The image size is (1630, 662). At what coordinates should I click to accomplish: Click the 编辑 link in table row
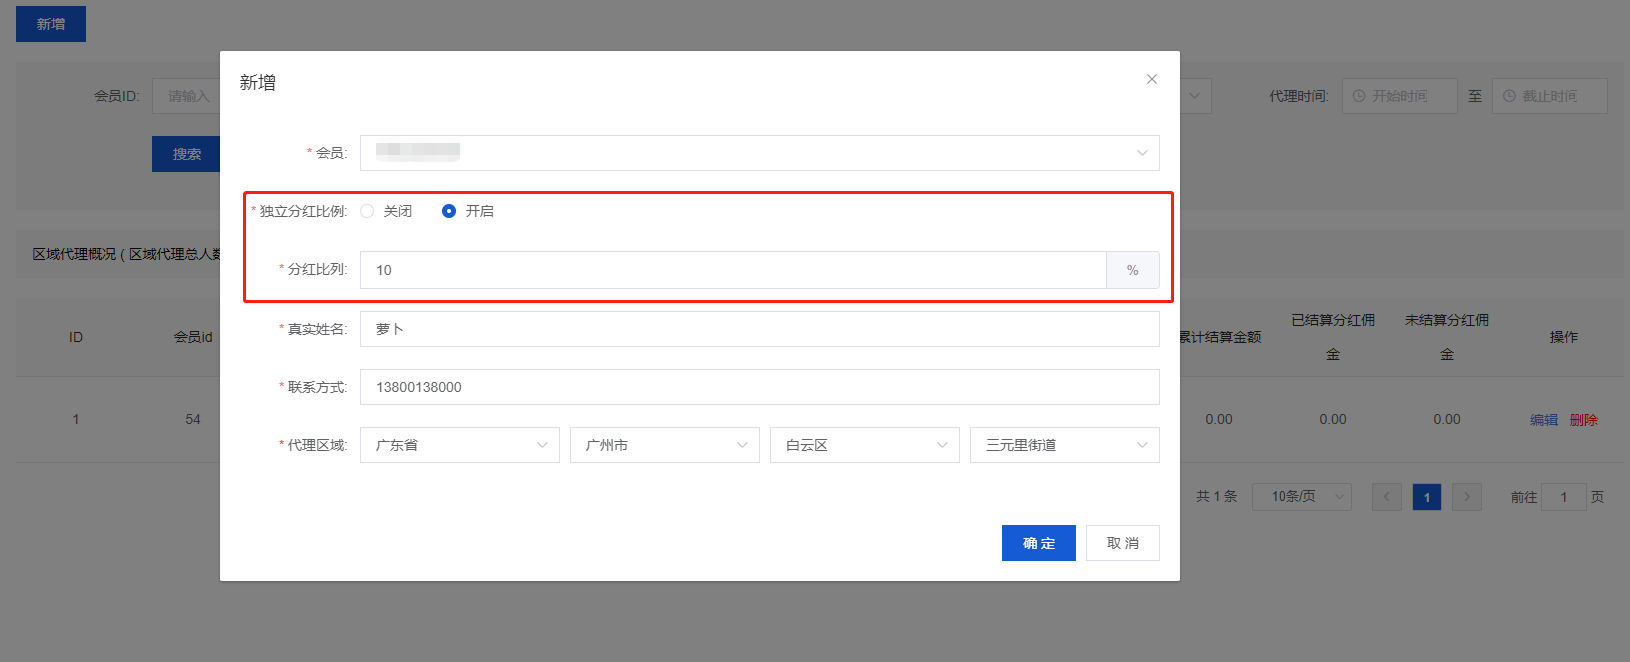[1543, 420]
